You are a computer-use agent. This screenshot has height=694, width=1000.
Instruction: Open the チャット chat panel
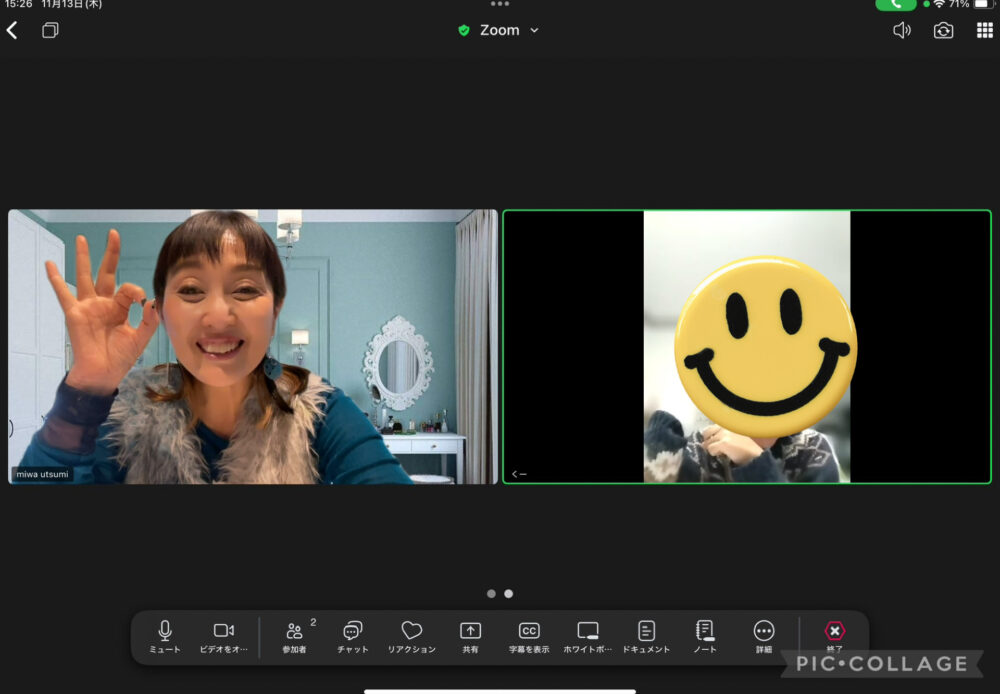pyautogui.click(x=352, y=636)
